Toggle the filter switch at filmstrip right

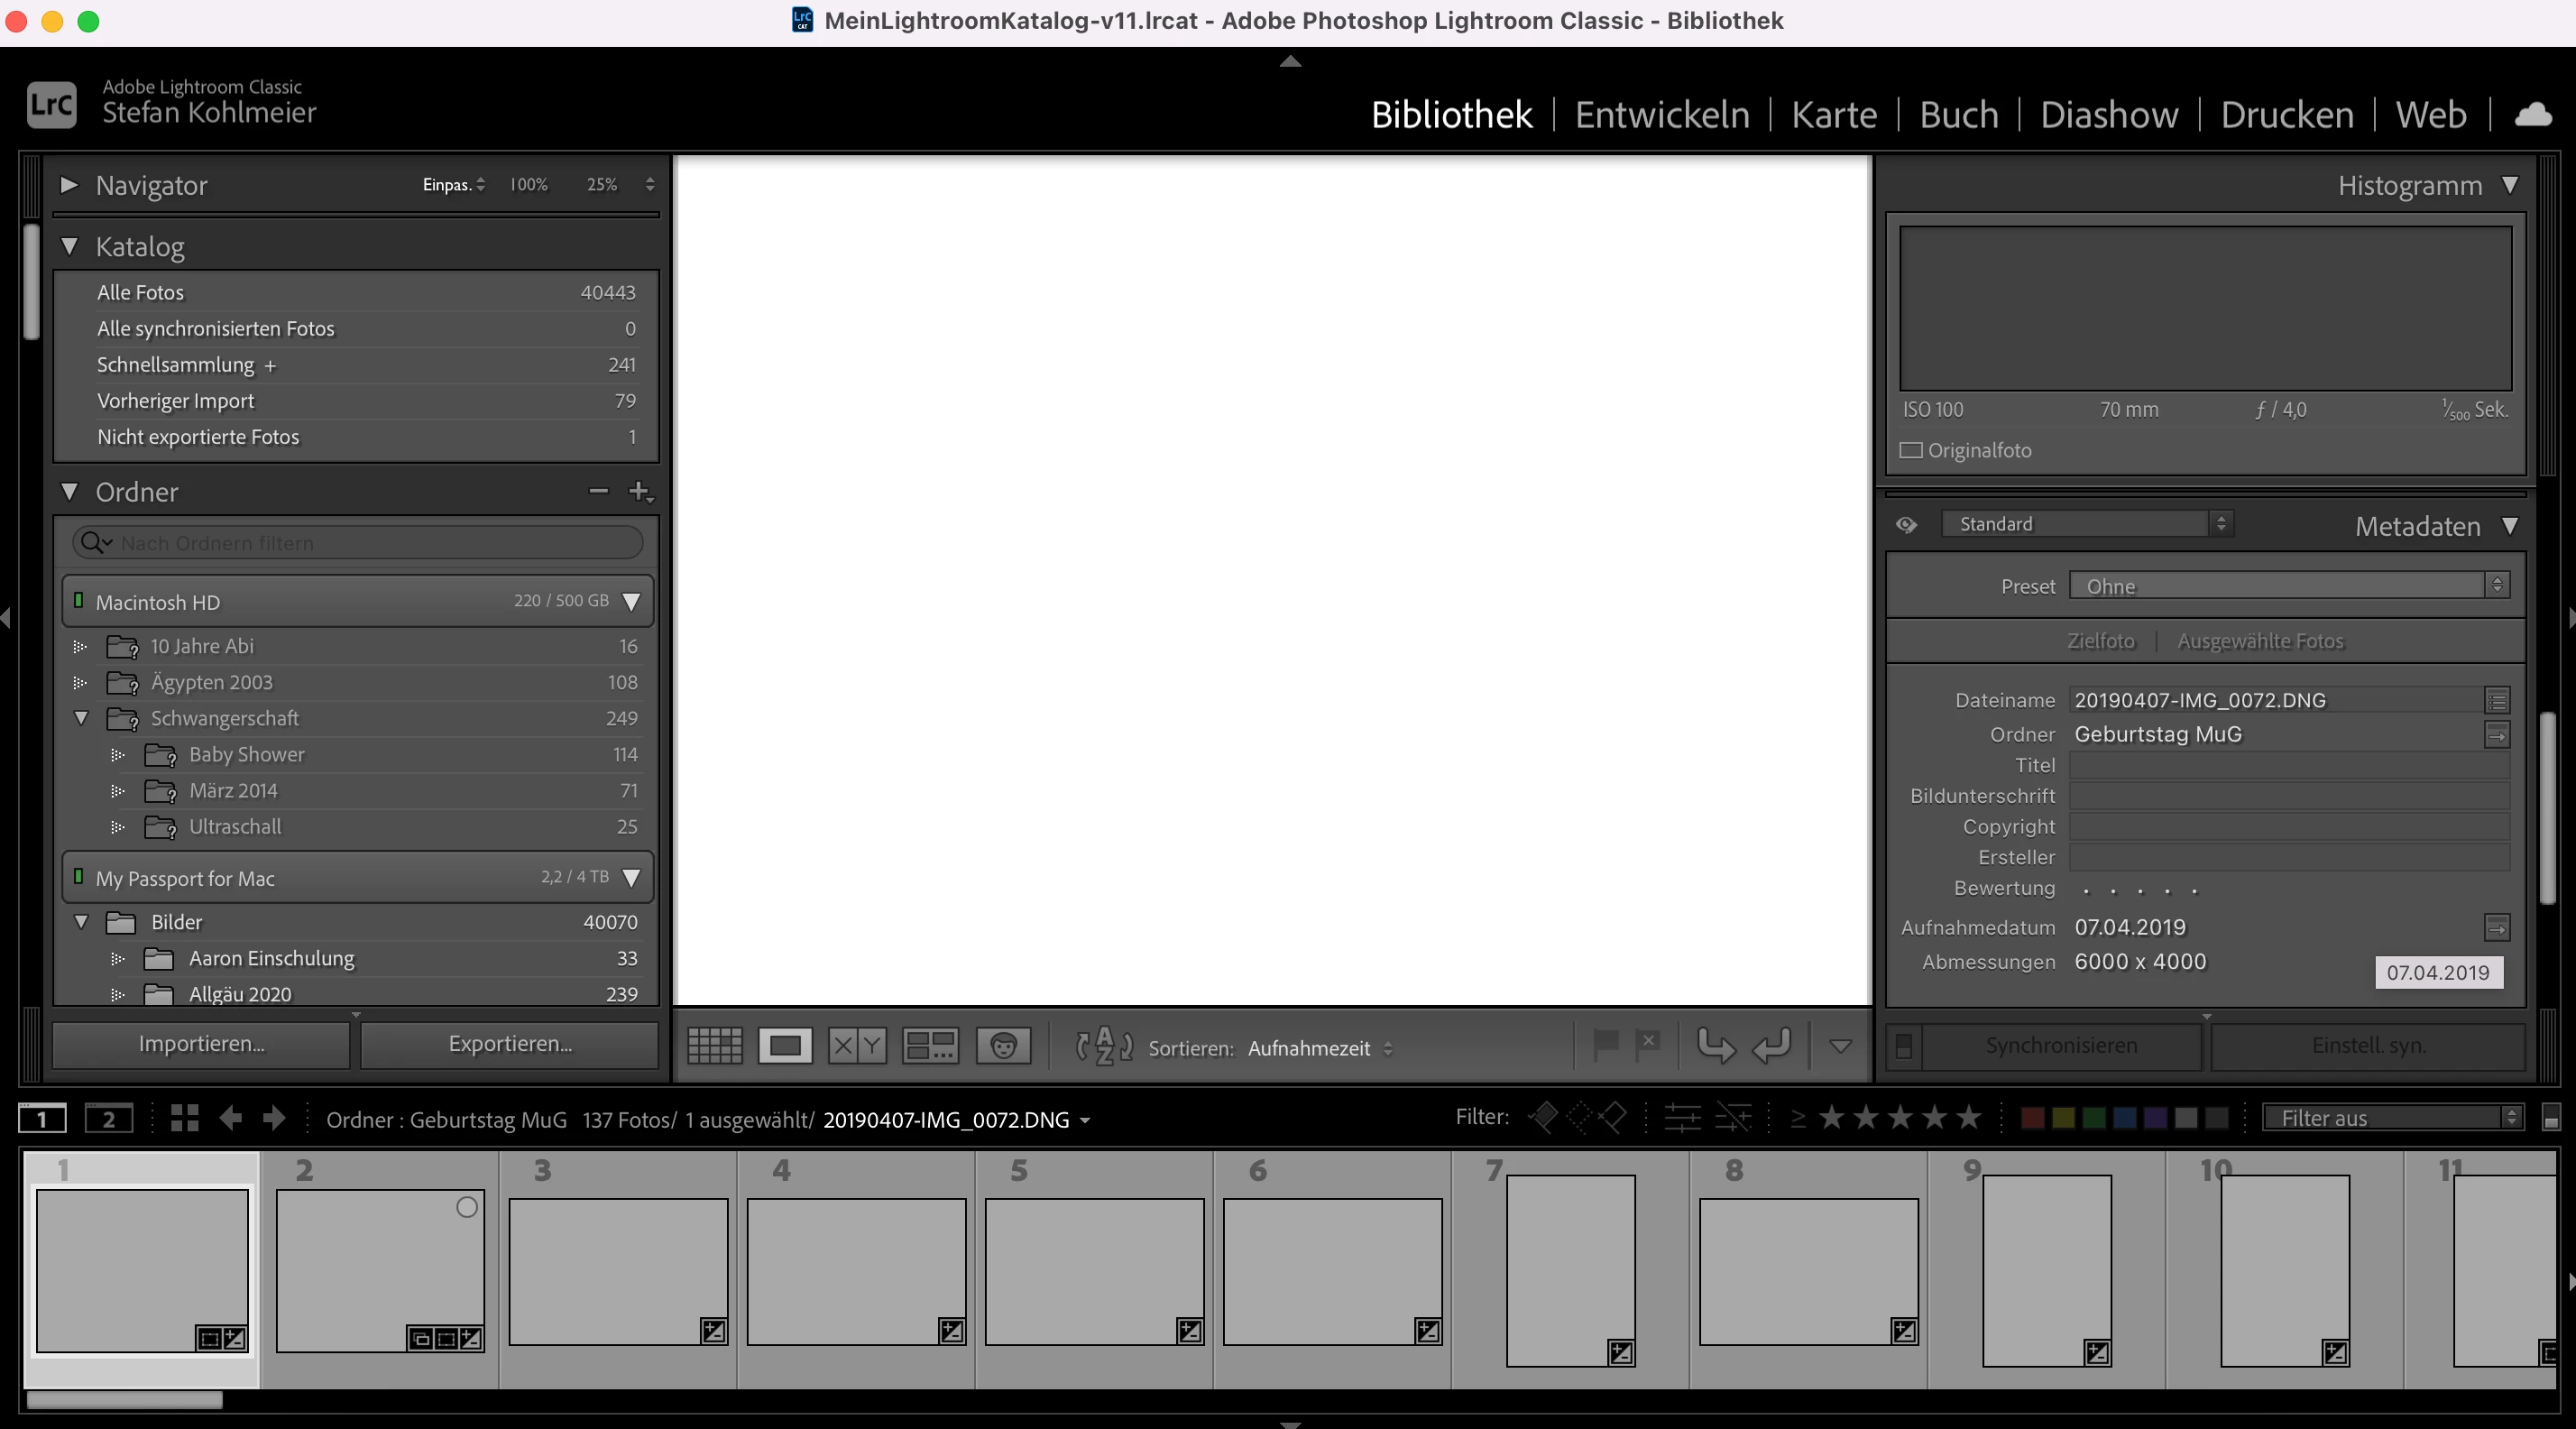[x=2551, y=1118]
